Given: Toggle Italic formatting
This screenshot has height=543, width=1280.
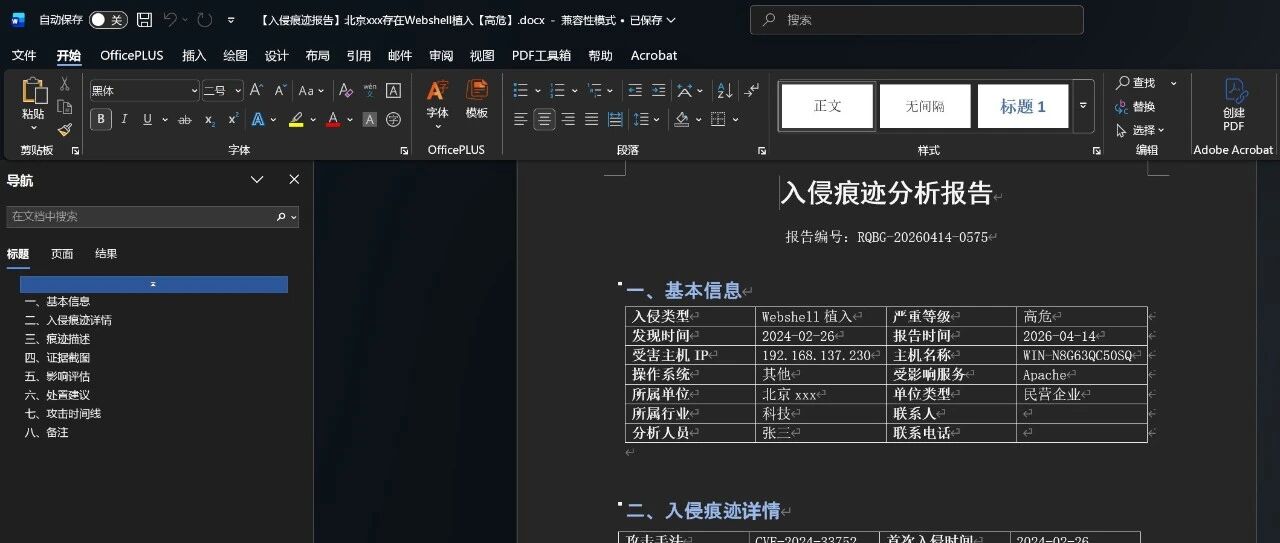Looking at the screenshot, I should (124, 120).
